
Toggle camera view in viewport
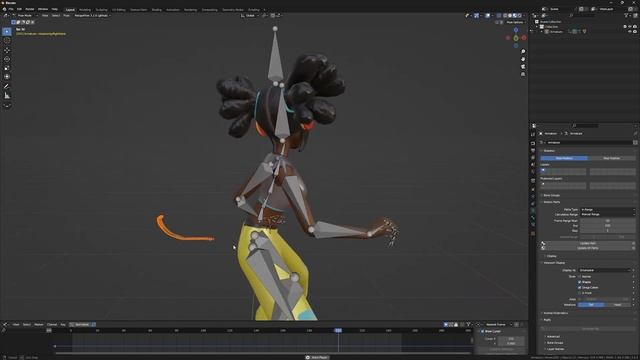point(523,67)
